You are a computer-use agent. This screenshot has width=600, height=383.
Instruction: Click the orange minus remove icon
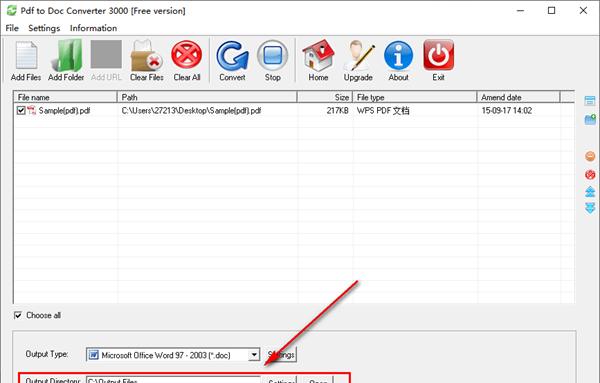click(x=590, y=156)
